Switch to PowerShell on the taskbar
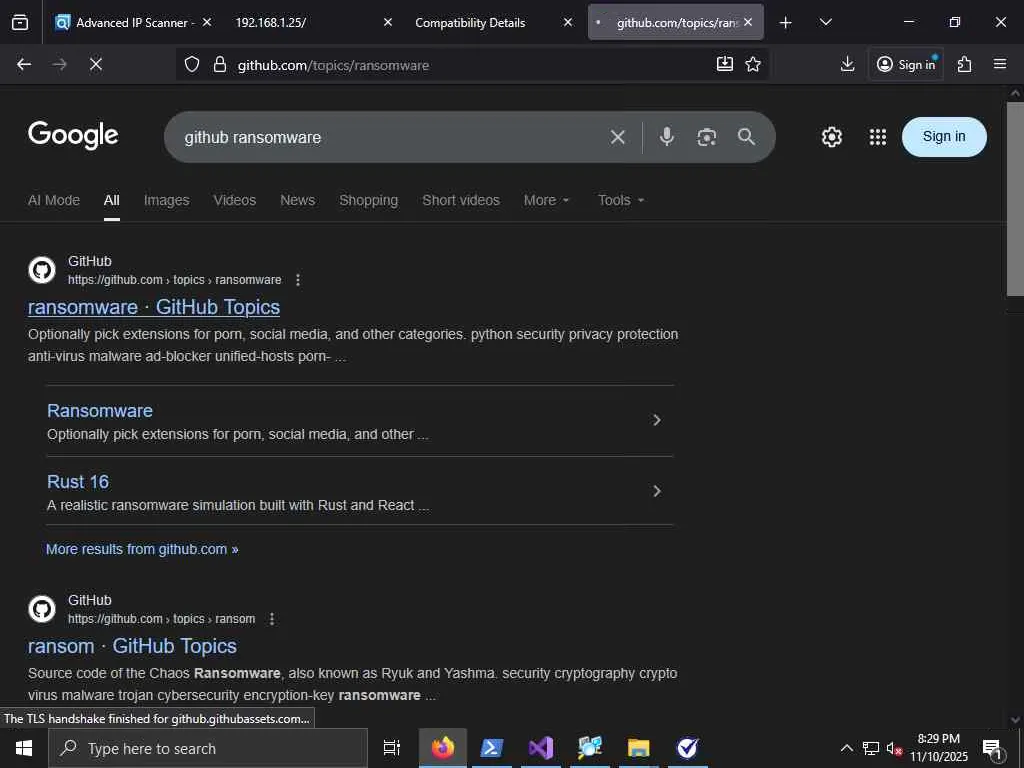 click(x=491, y=748)
